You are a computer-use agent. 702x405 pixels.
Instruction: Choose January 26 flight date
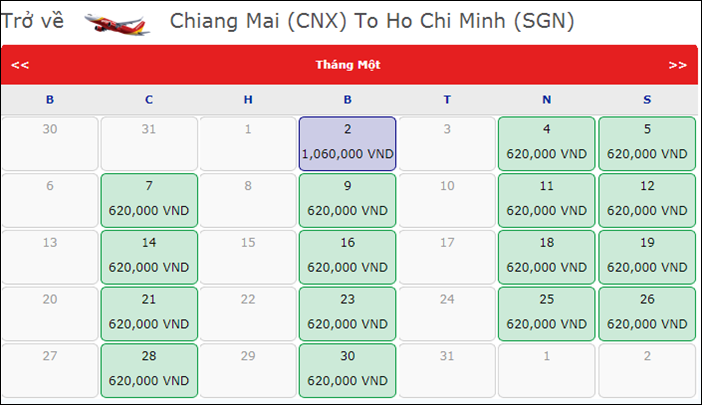coord(647,314)
